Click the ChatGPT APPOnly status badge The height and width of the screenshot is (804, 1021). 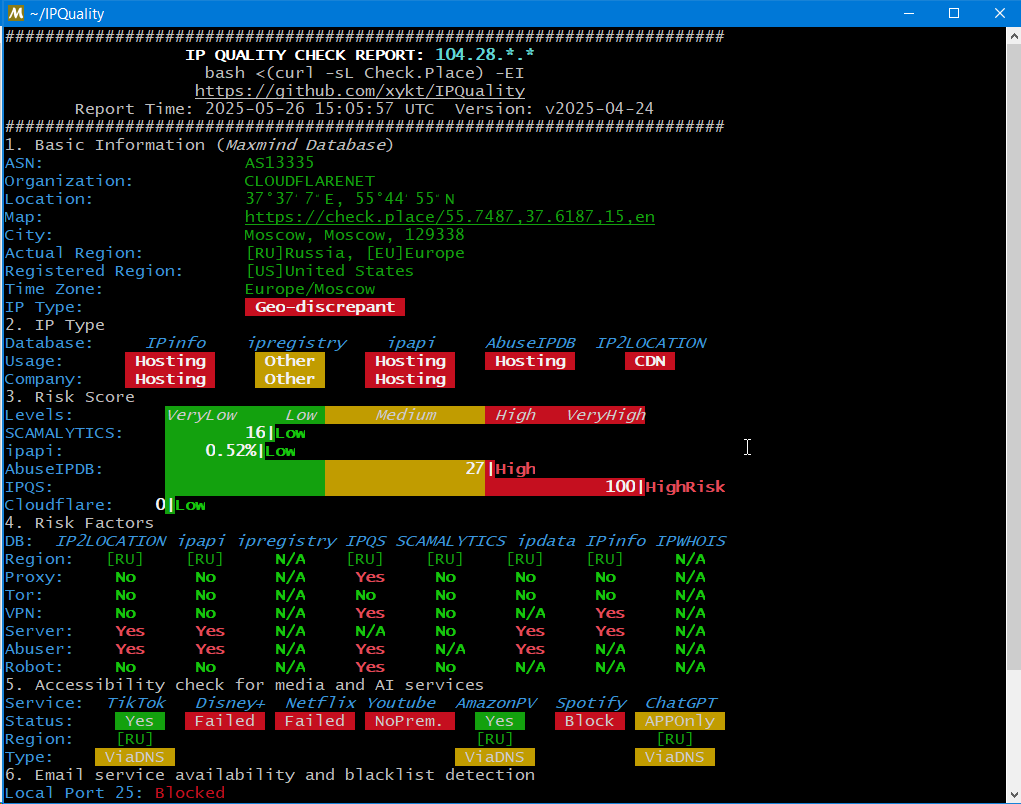pyautogui.click(x=680, y=721)
